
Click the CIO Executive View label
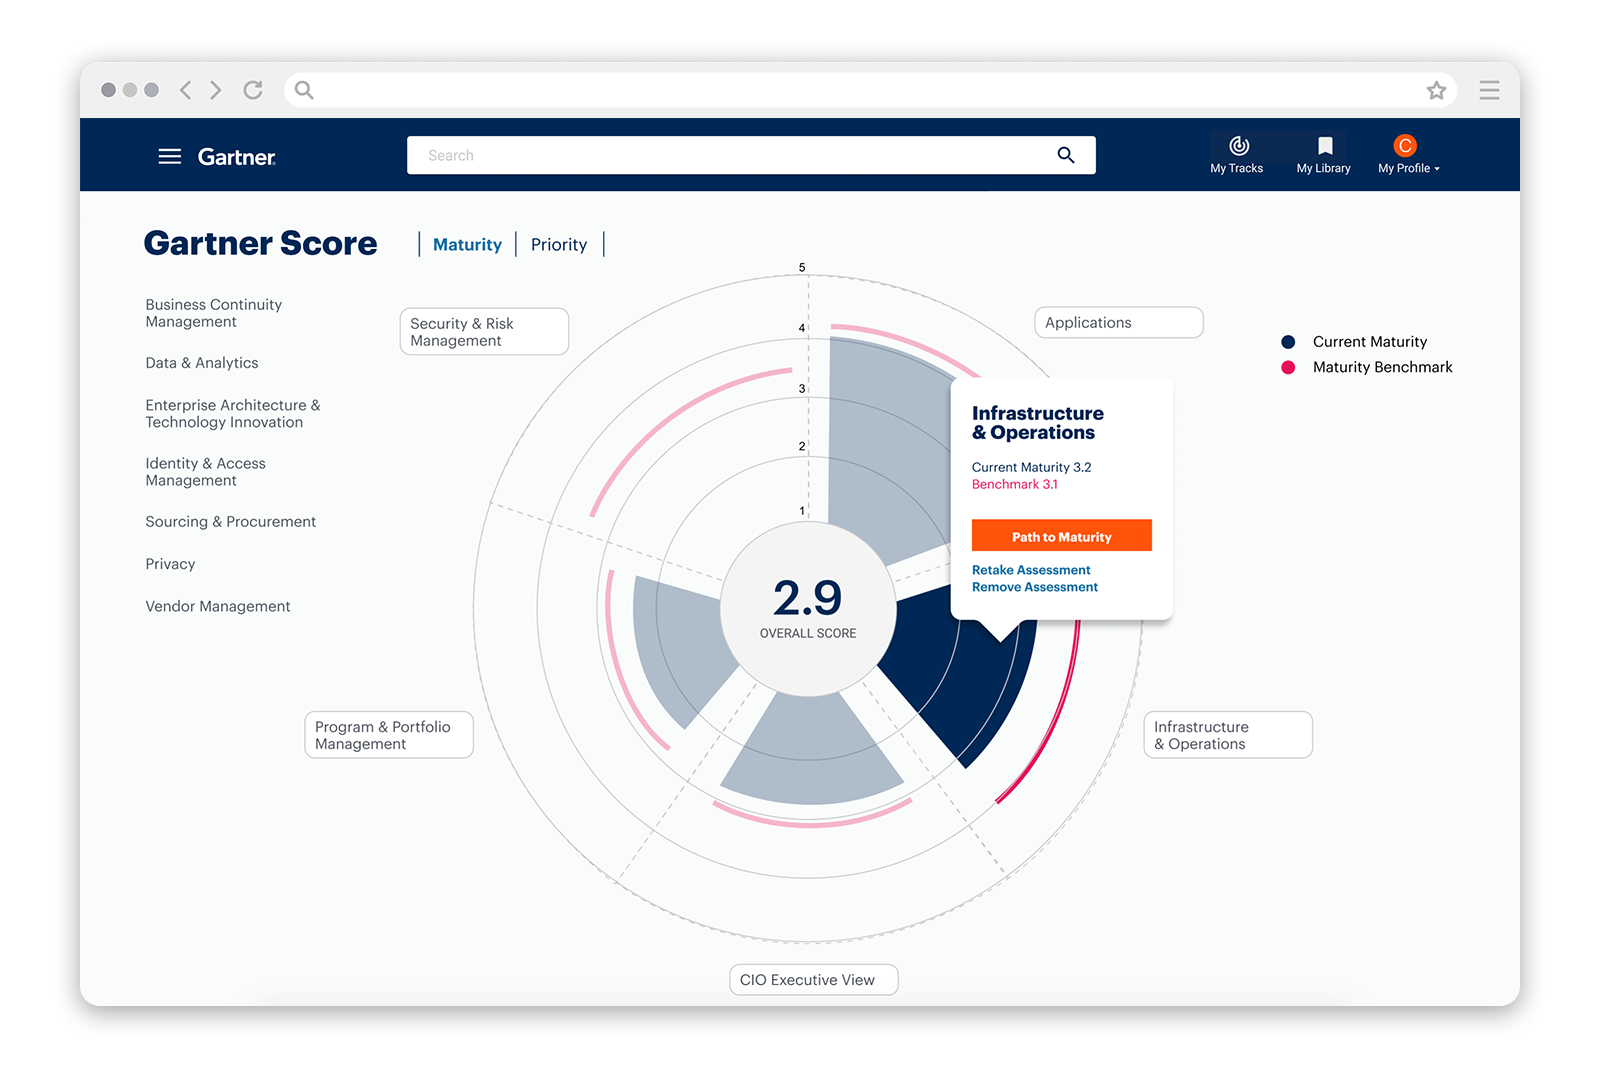[814, 980]
